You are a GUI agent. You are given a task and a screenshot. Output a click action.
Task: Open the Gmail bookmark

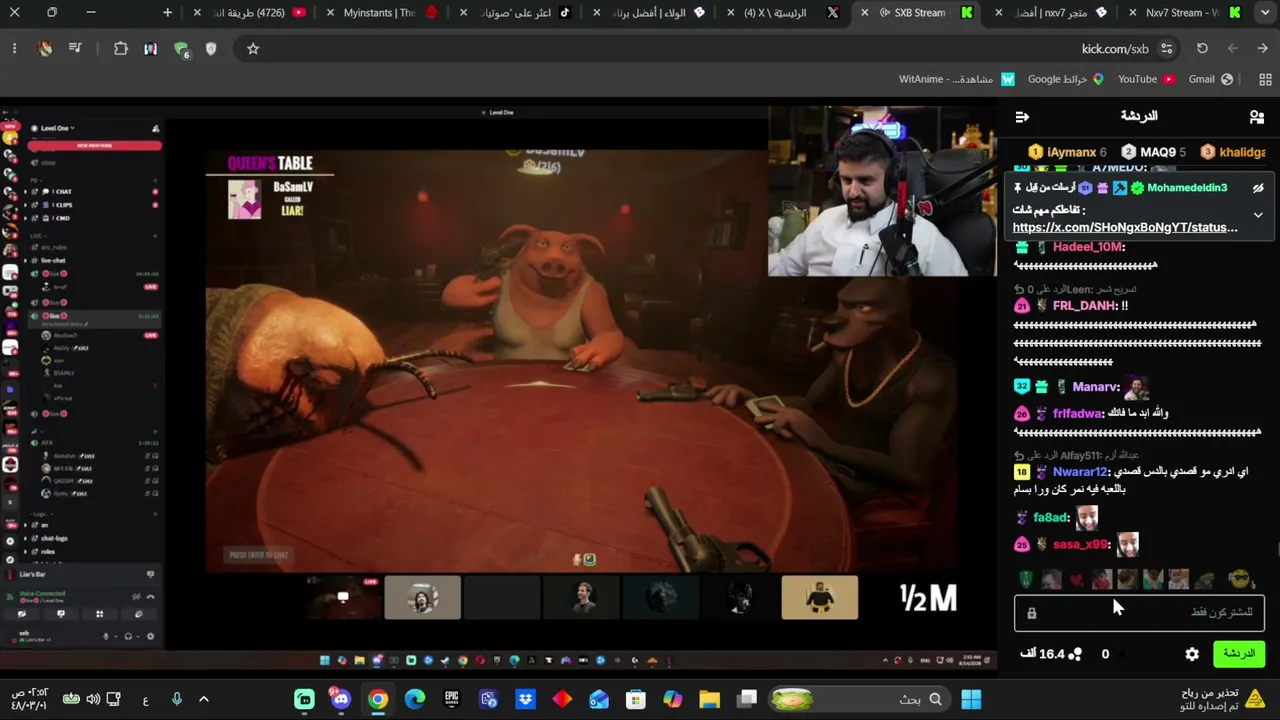click(1210, 79)
